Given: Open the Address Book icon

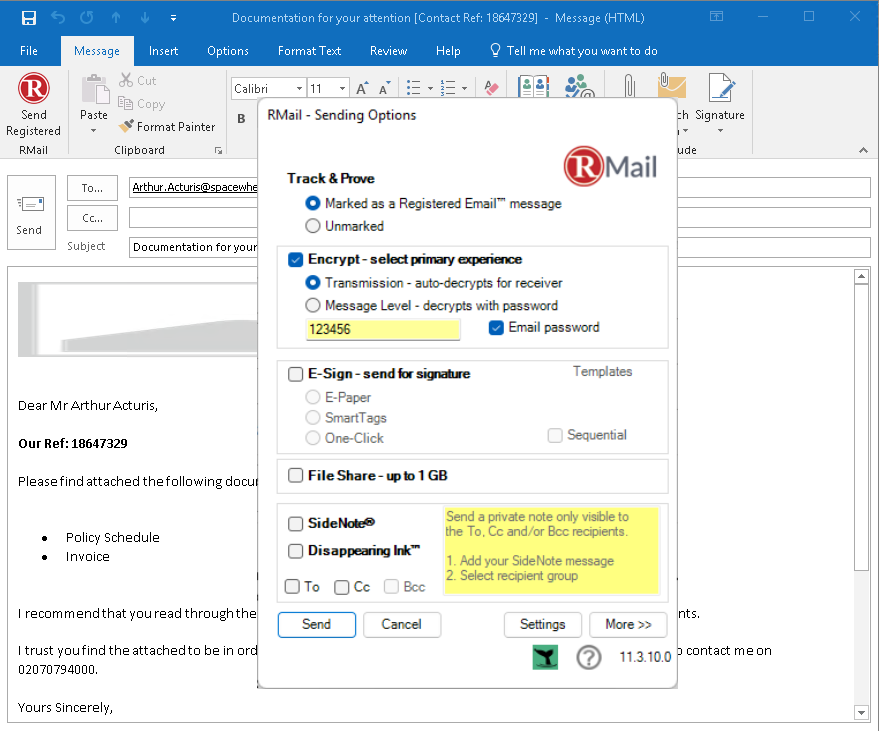Looking at the screenshot, I should click(x=533, y=86).
